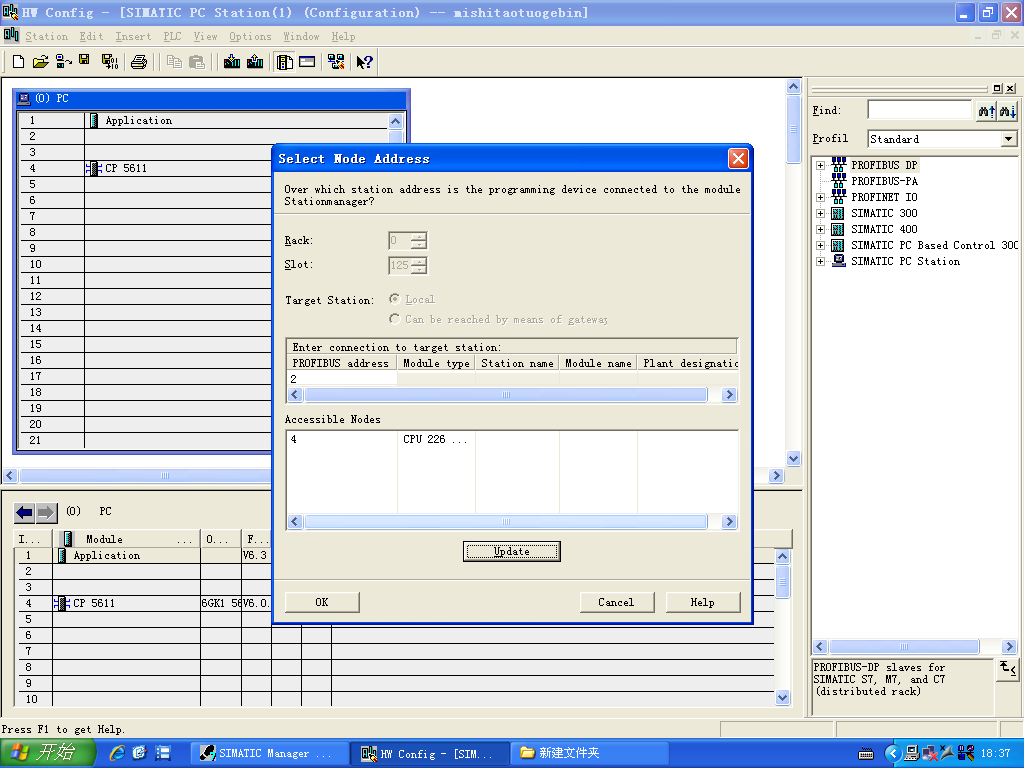This screenshot has width=1024, height=768.
Task: Open the Window menu
Action: (x=301, y=37)
